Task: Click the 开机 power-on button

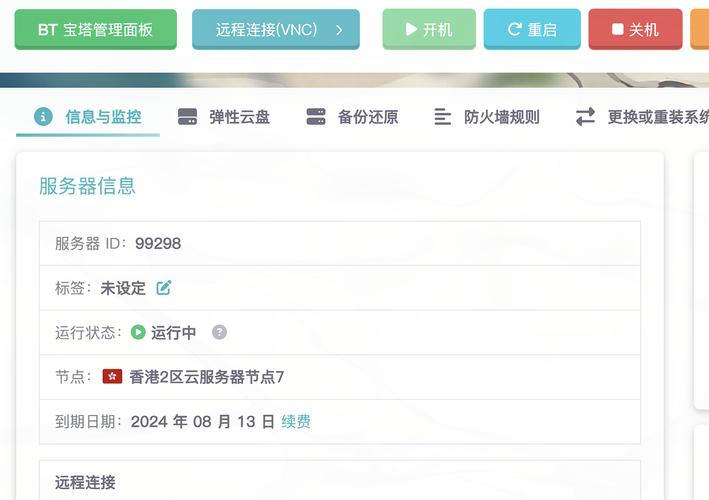Action: tap(429, 29)
